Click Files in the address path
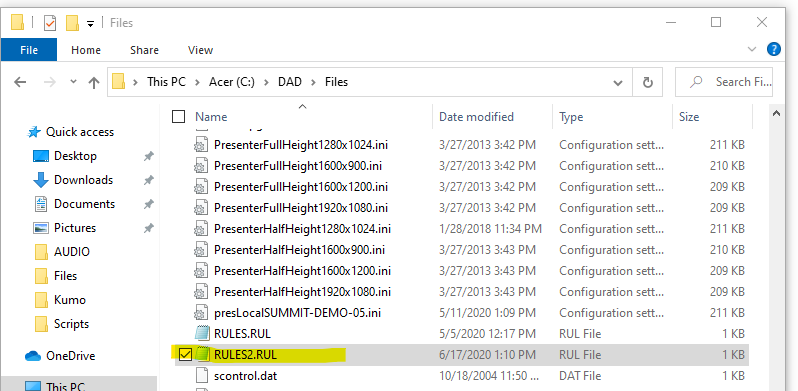This screenshot has width=798, height=391. point(336,82)
